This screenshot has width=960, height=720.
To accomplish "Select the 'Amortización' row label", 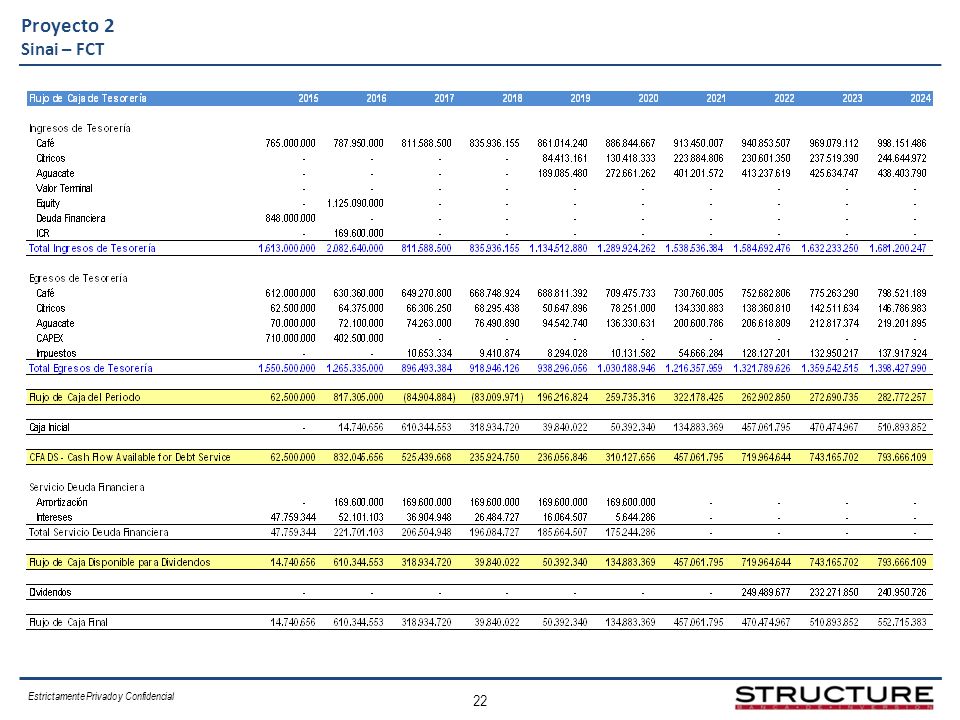I will [x=62, y=502].
